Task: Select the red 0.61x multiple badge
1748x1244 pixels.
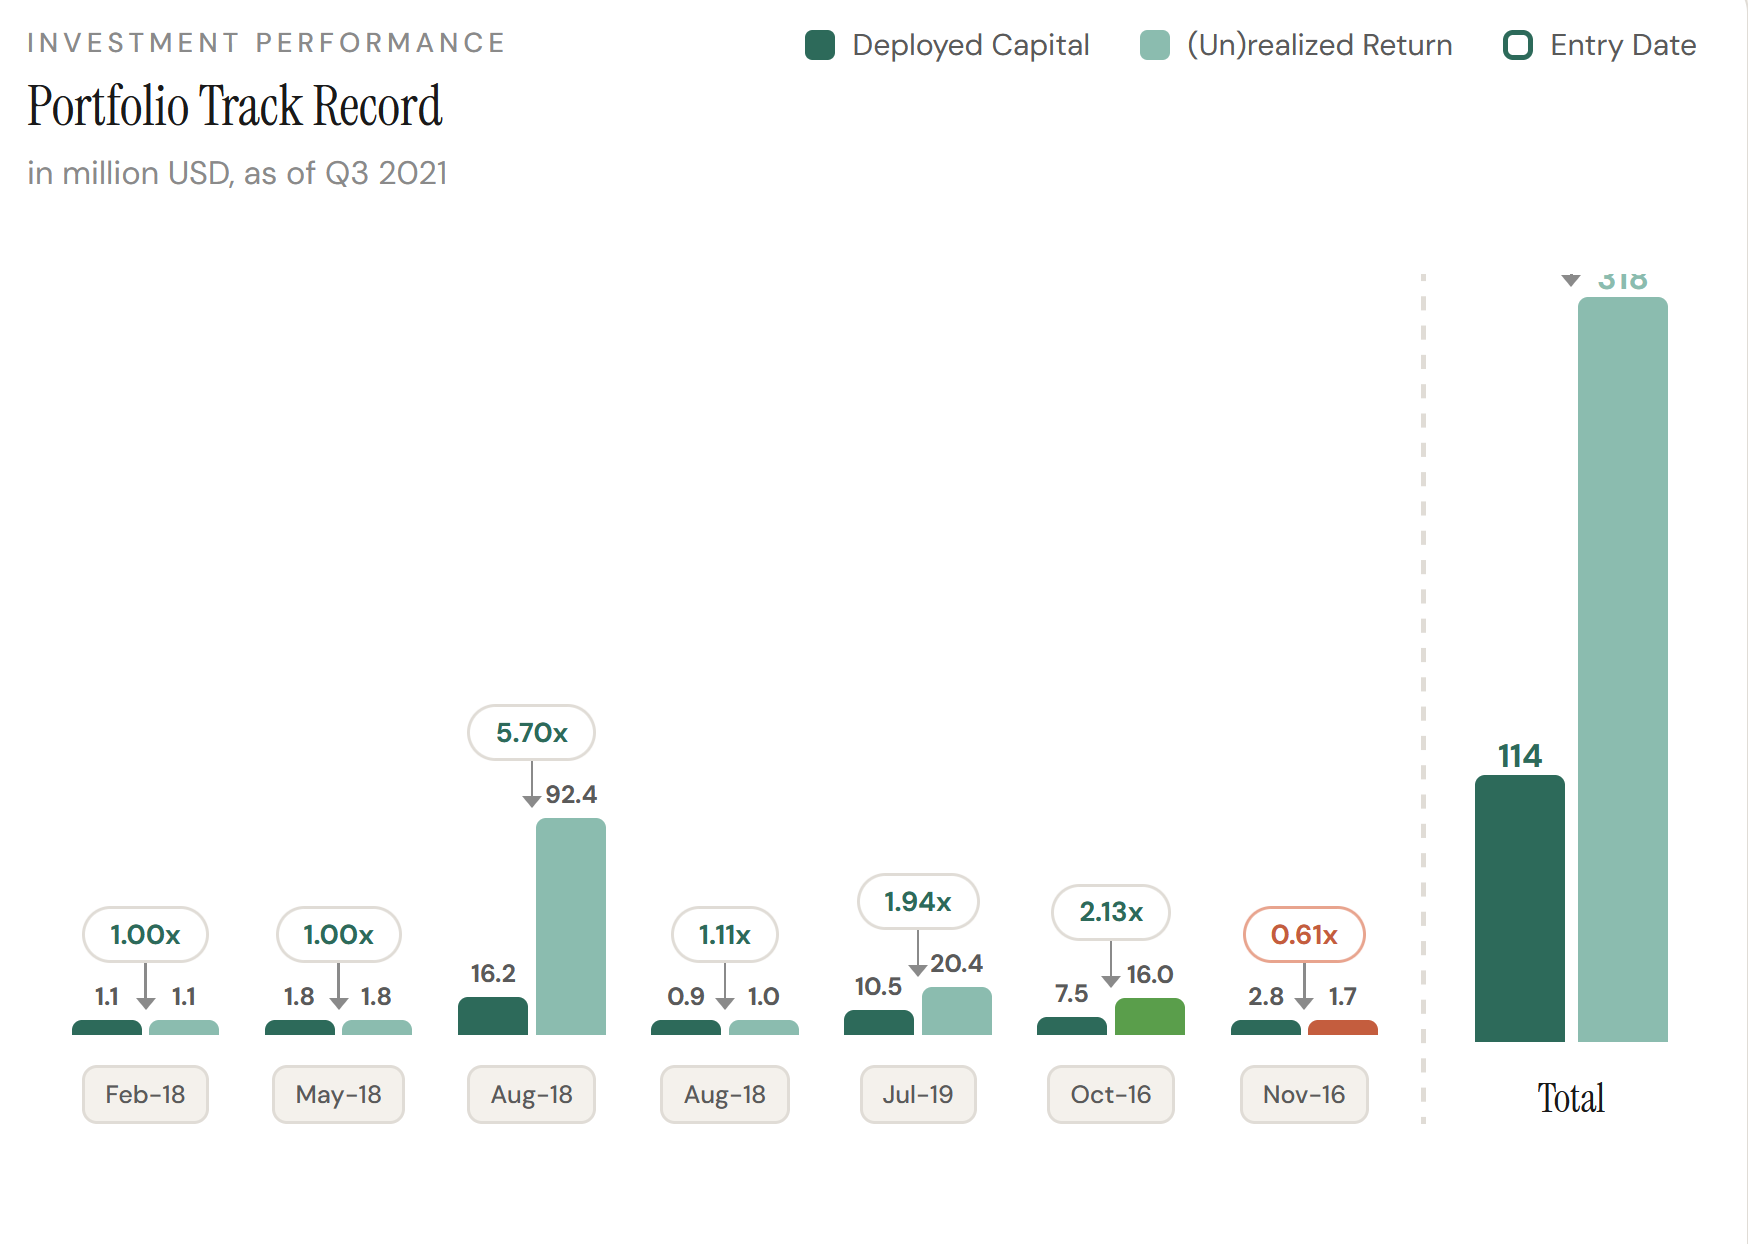Action: (1304, 935)
